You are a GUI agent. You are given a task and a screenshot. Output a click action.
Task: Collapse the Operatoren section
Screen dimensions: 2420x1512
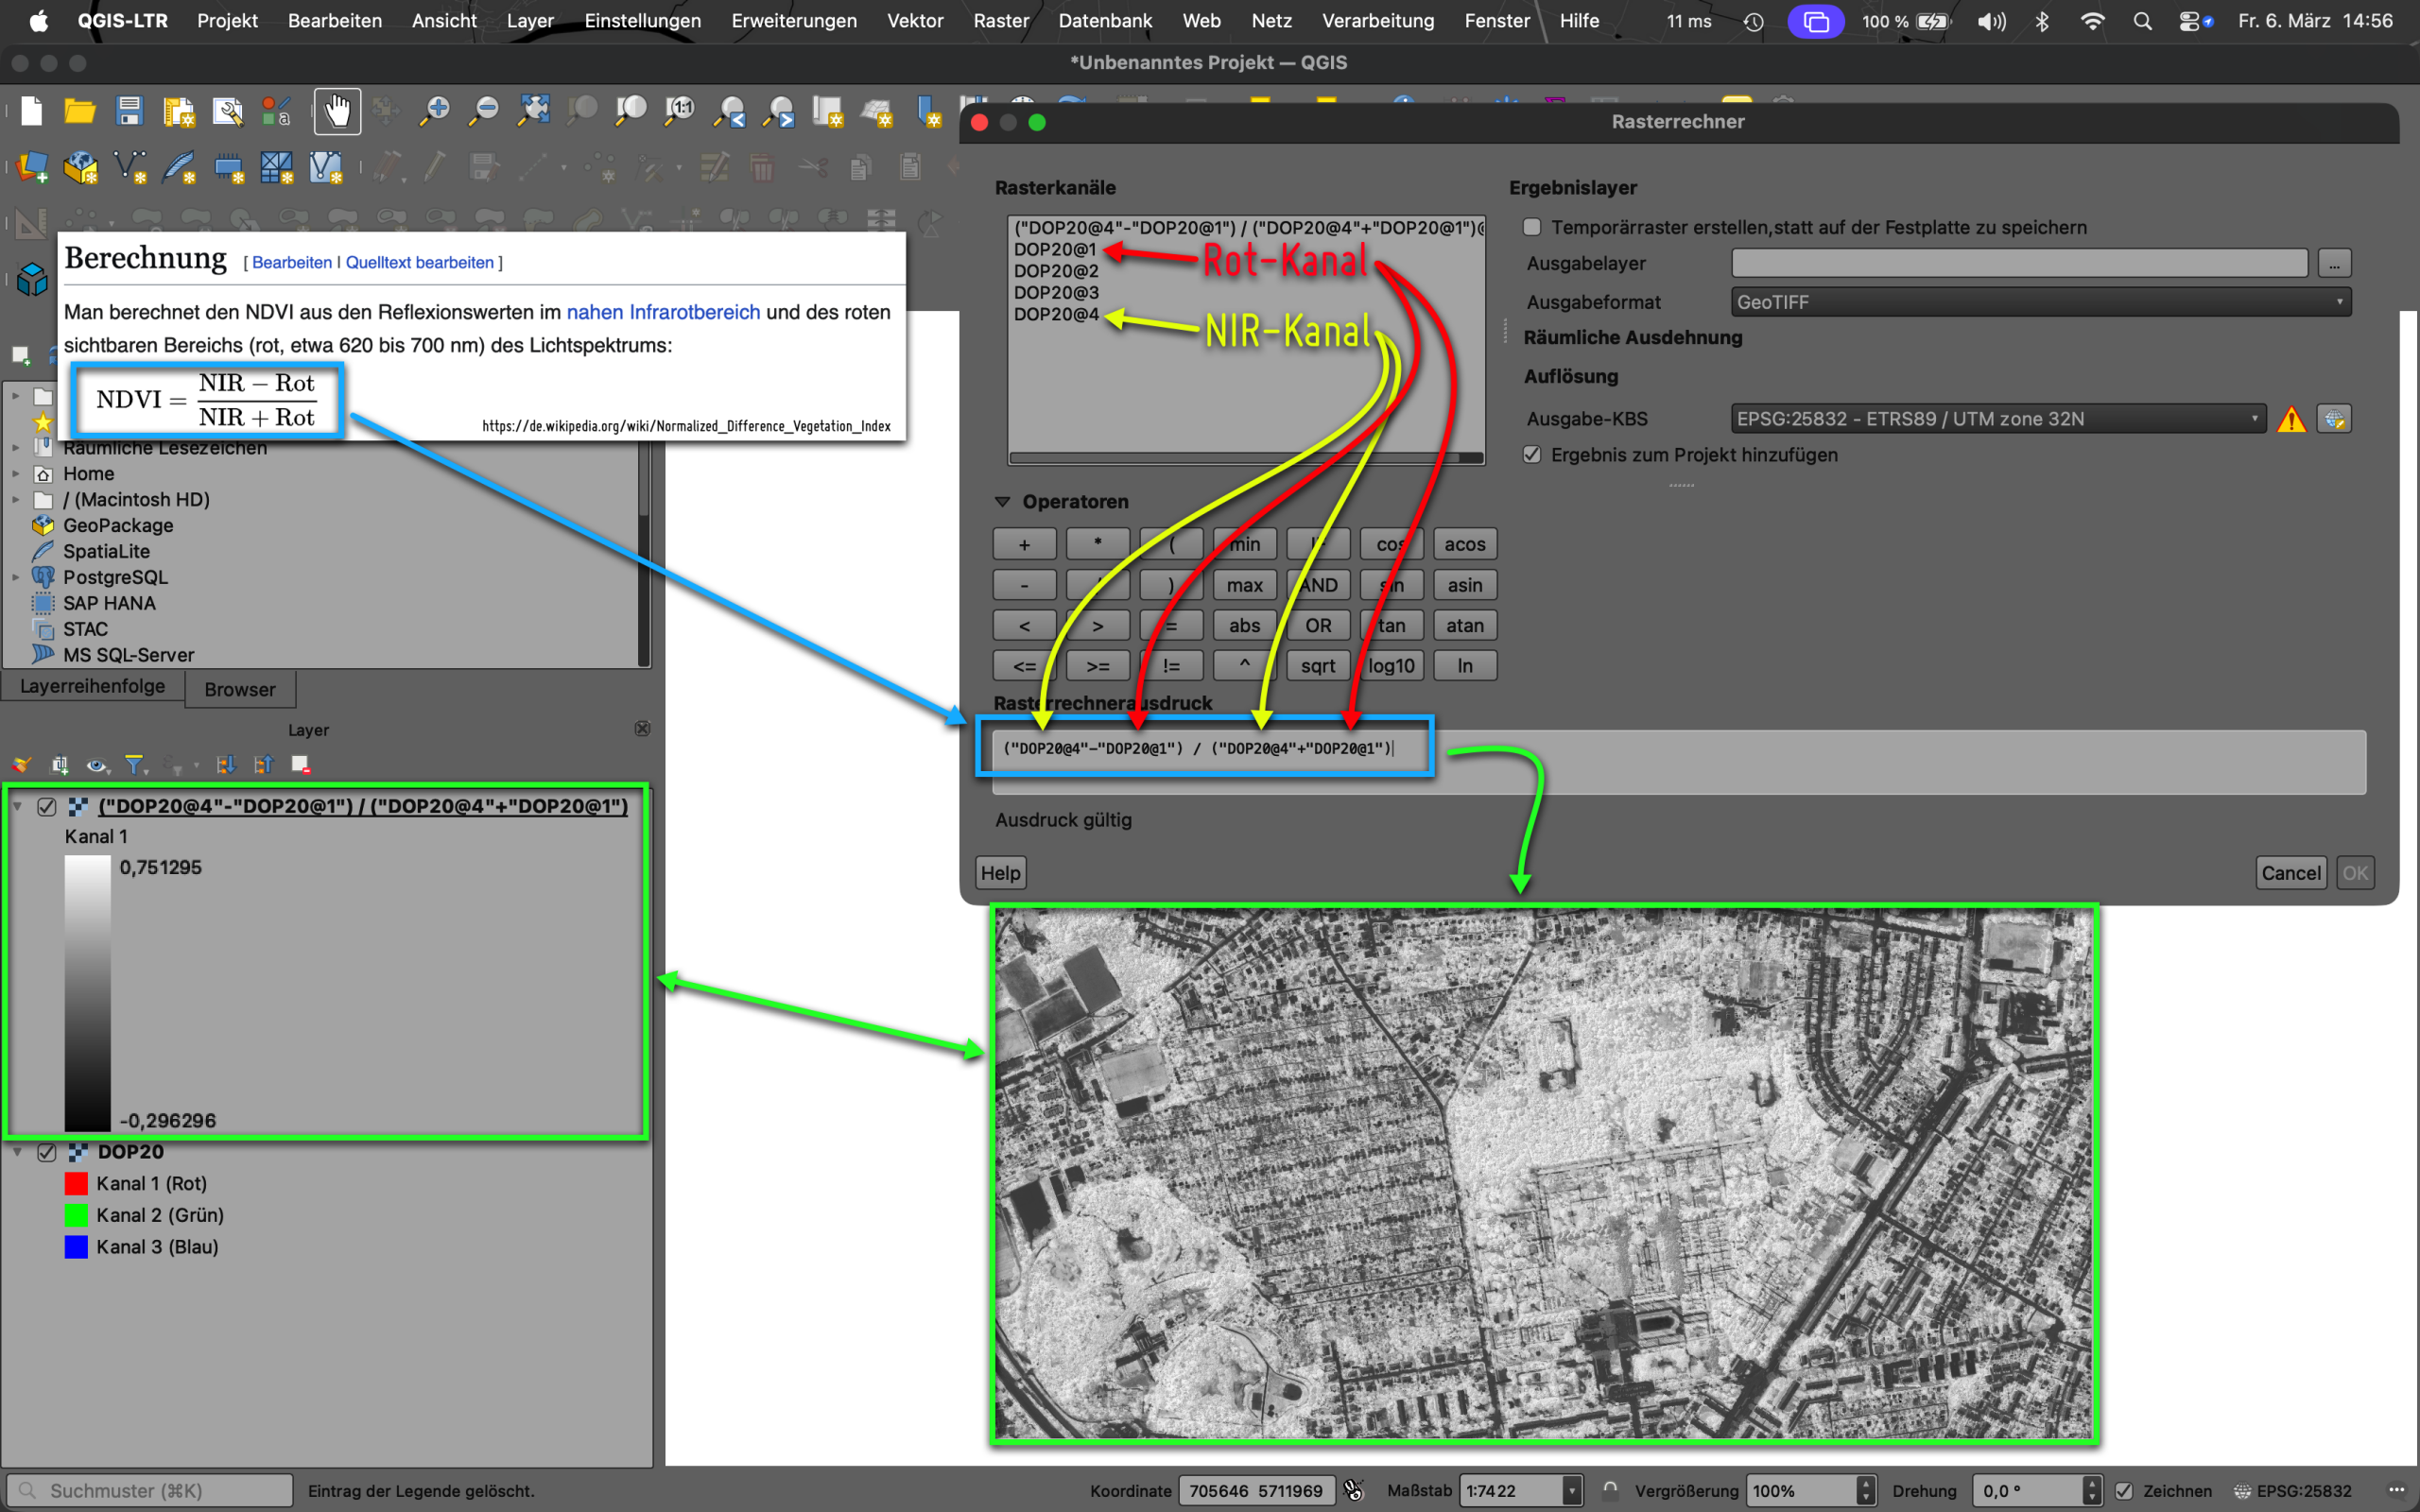click(x=1003, y=502)
